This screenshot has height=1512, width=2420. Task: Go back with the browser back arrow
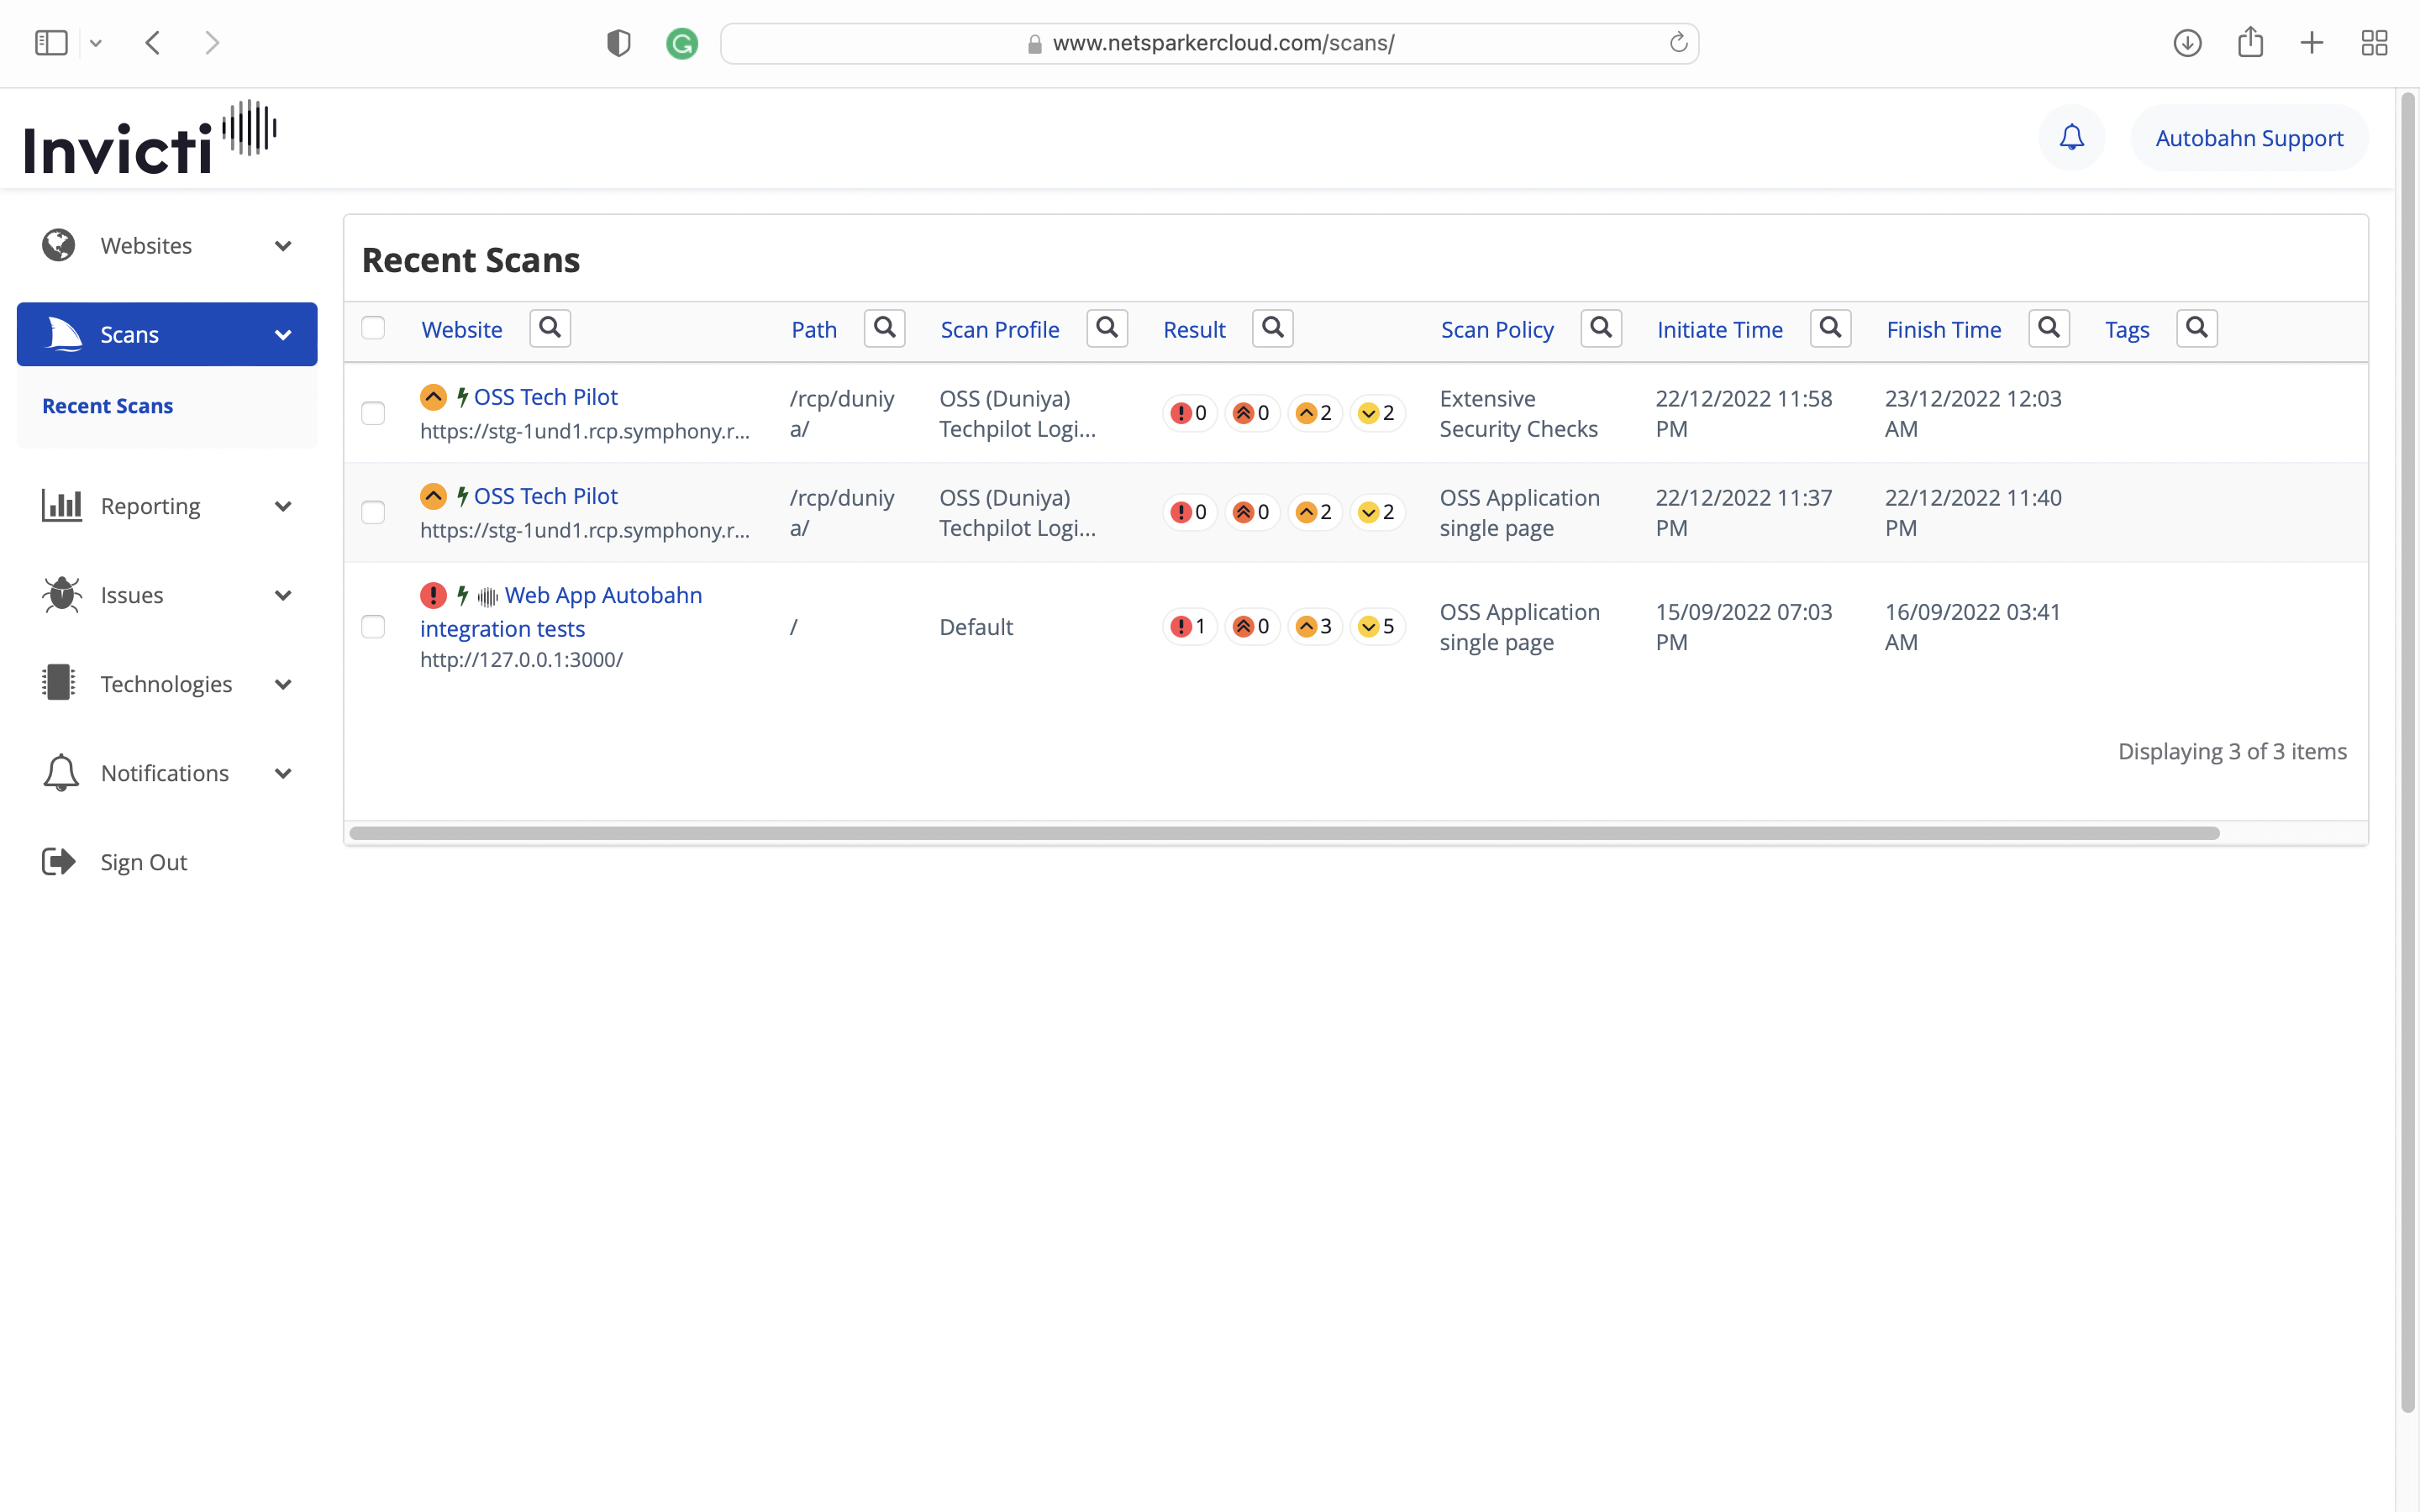coord(153,43)
